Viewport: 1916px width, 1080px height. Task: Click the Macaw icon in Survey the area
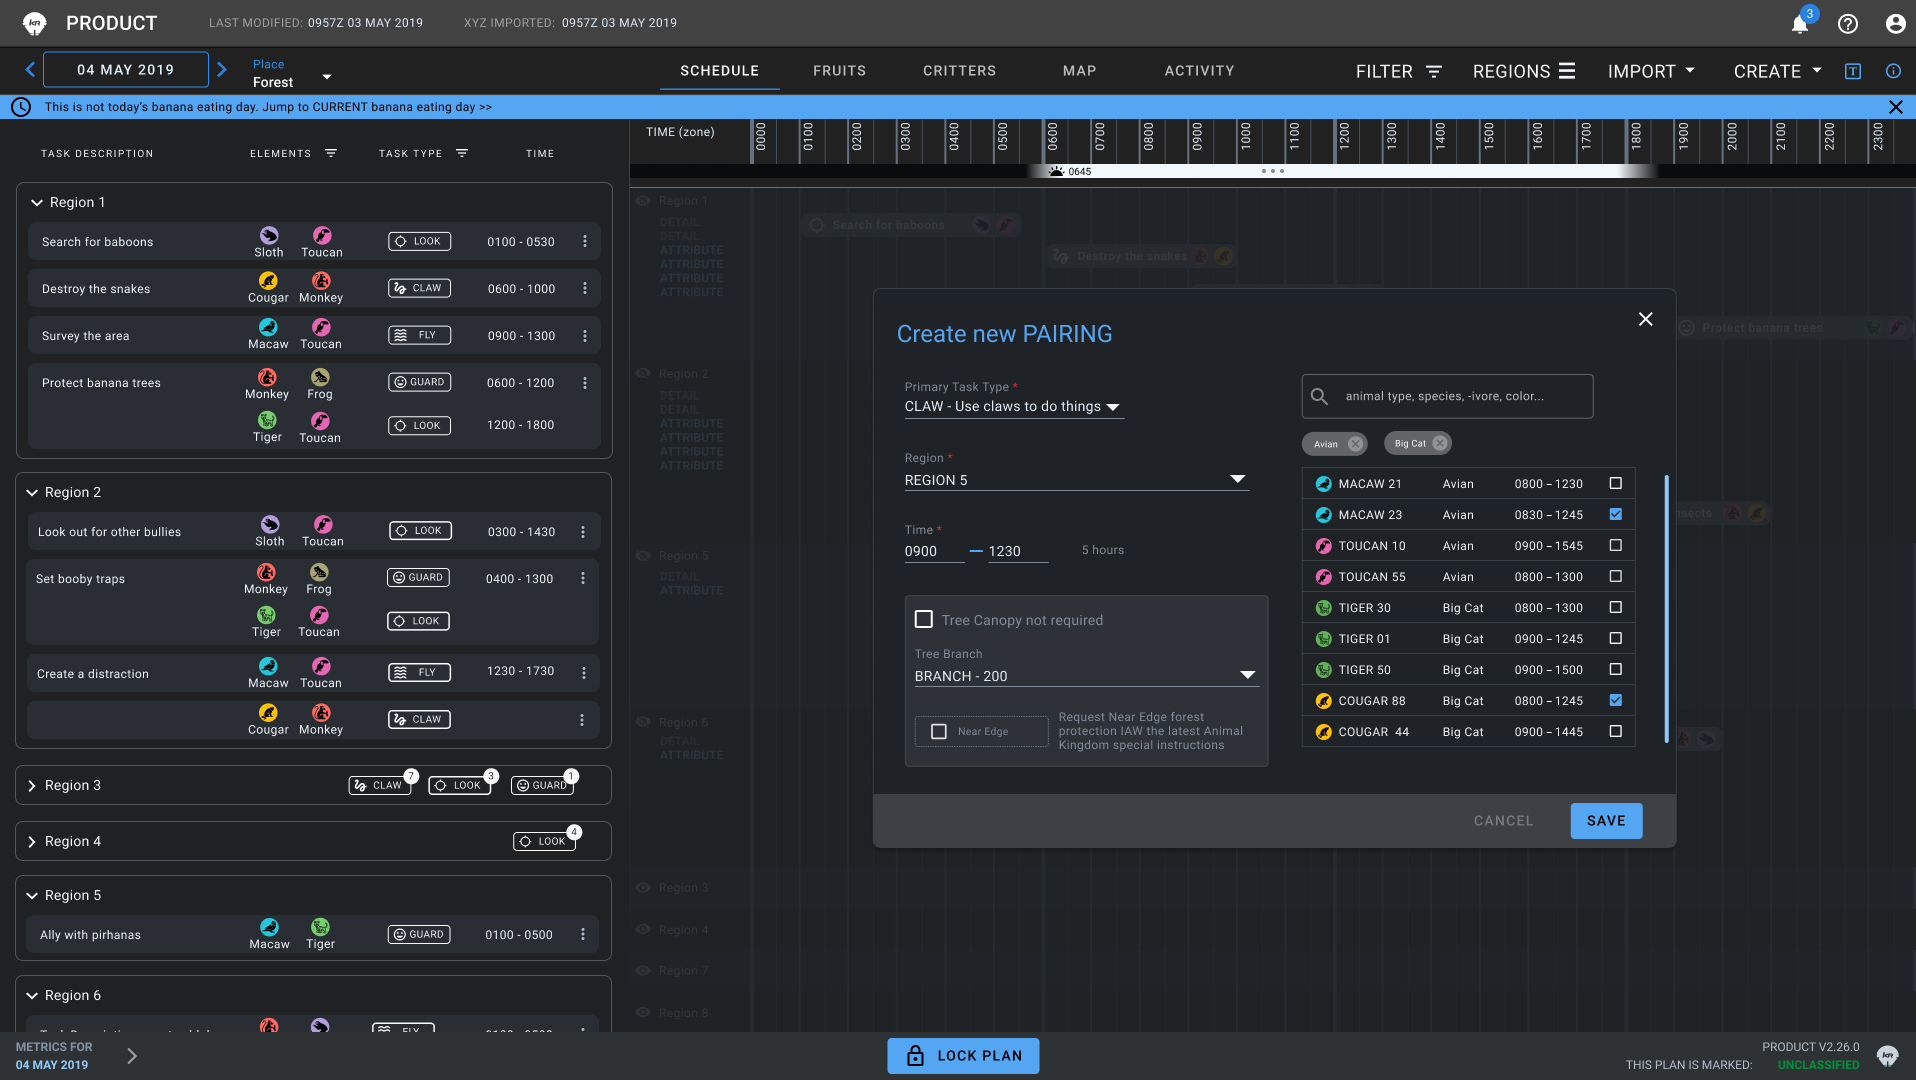pyautogui.click(x=268, y=327)
